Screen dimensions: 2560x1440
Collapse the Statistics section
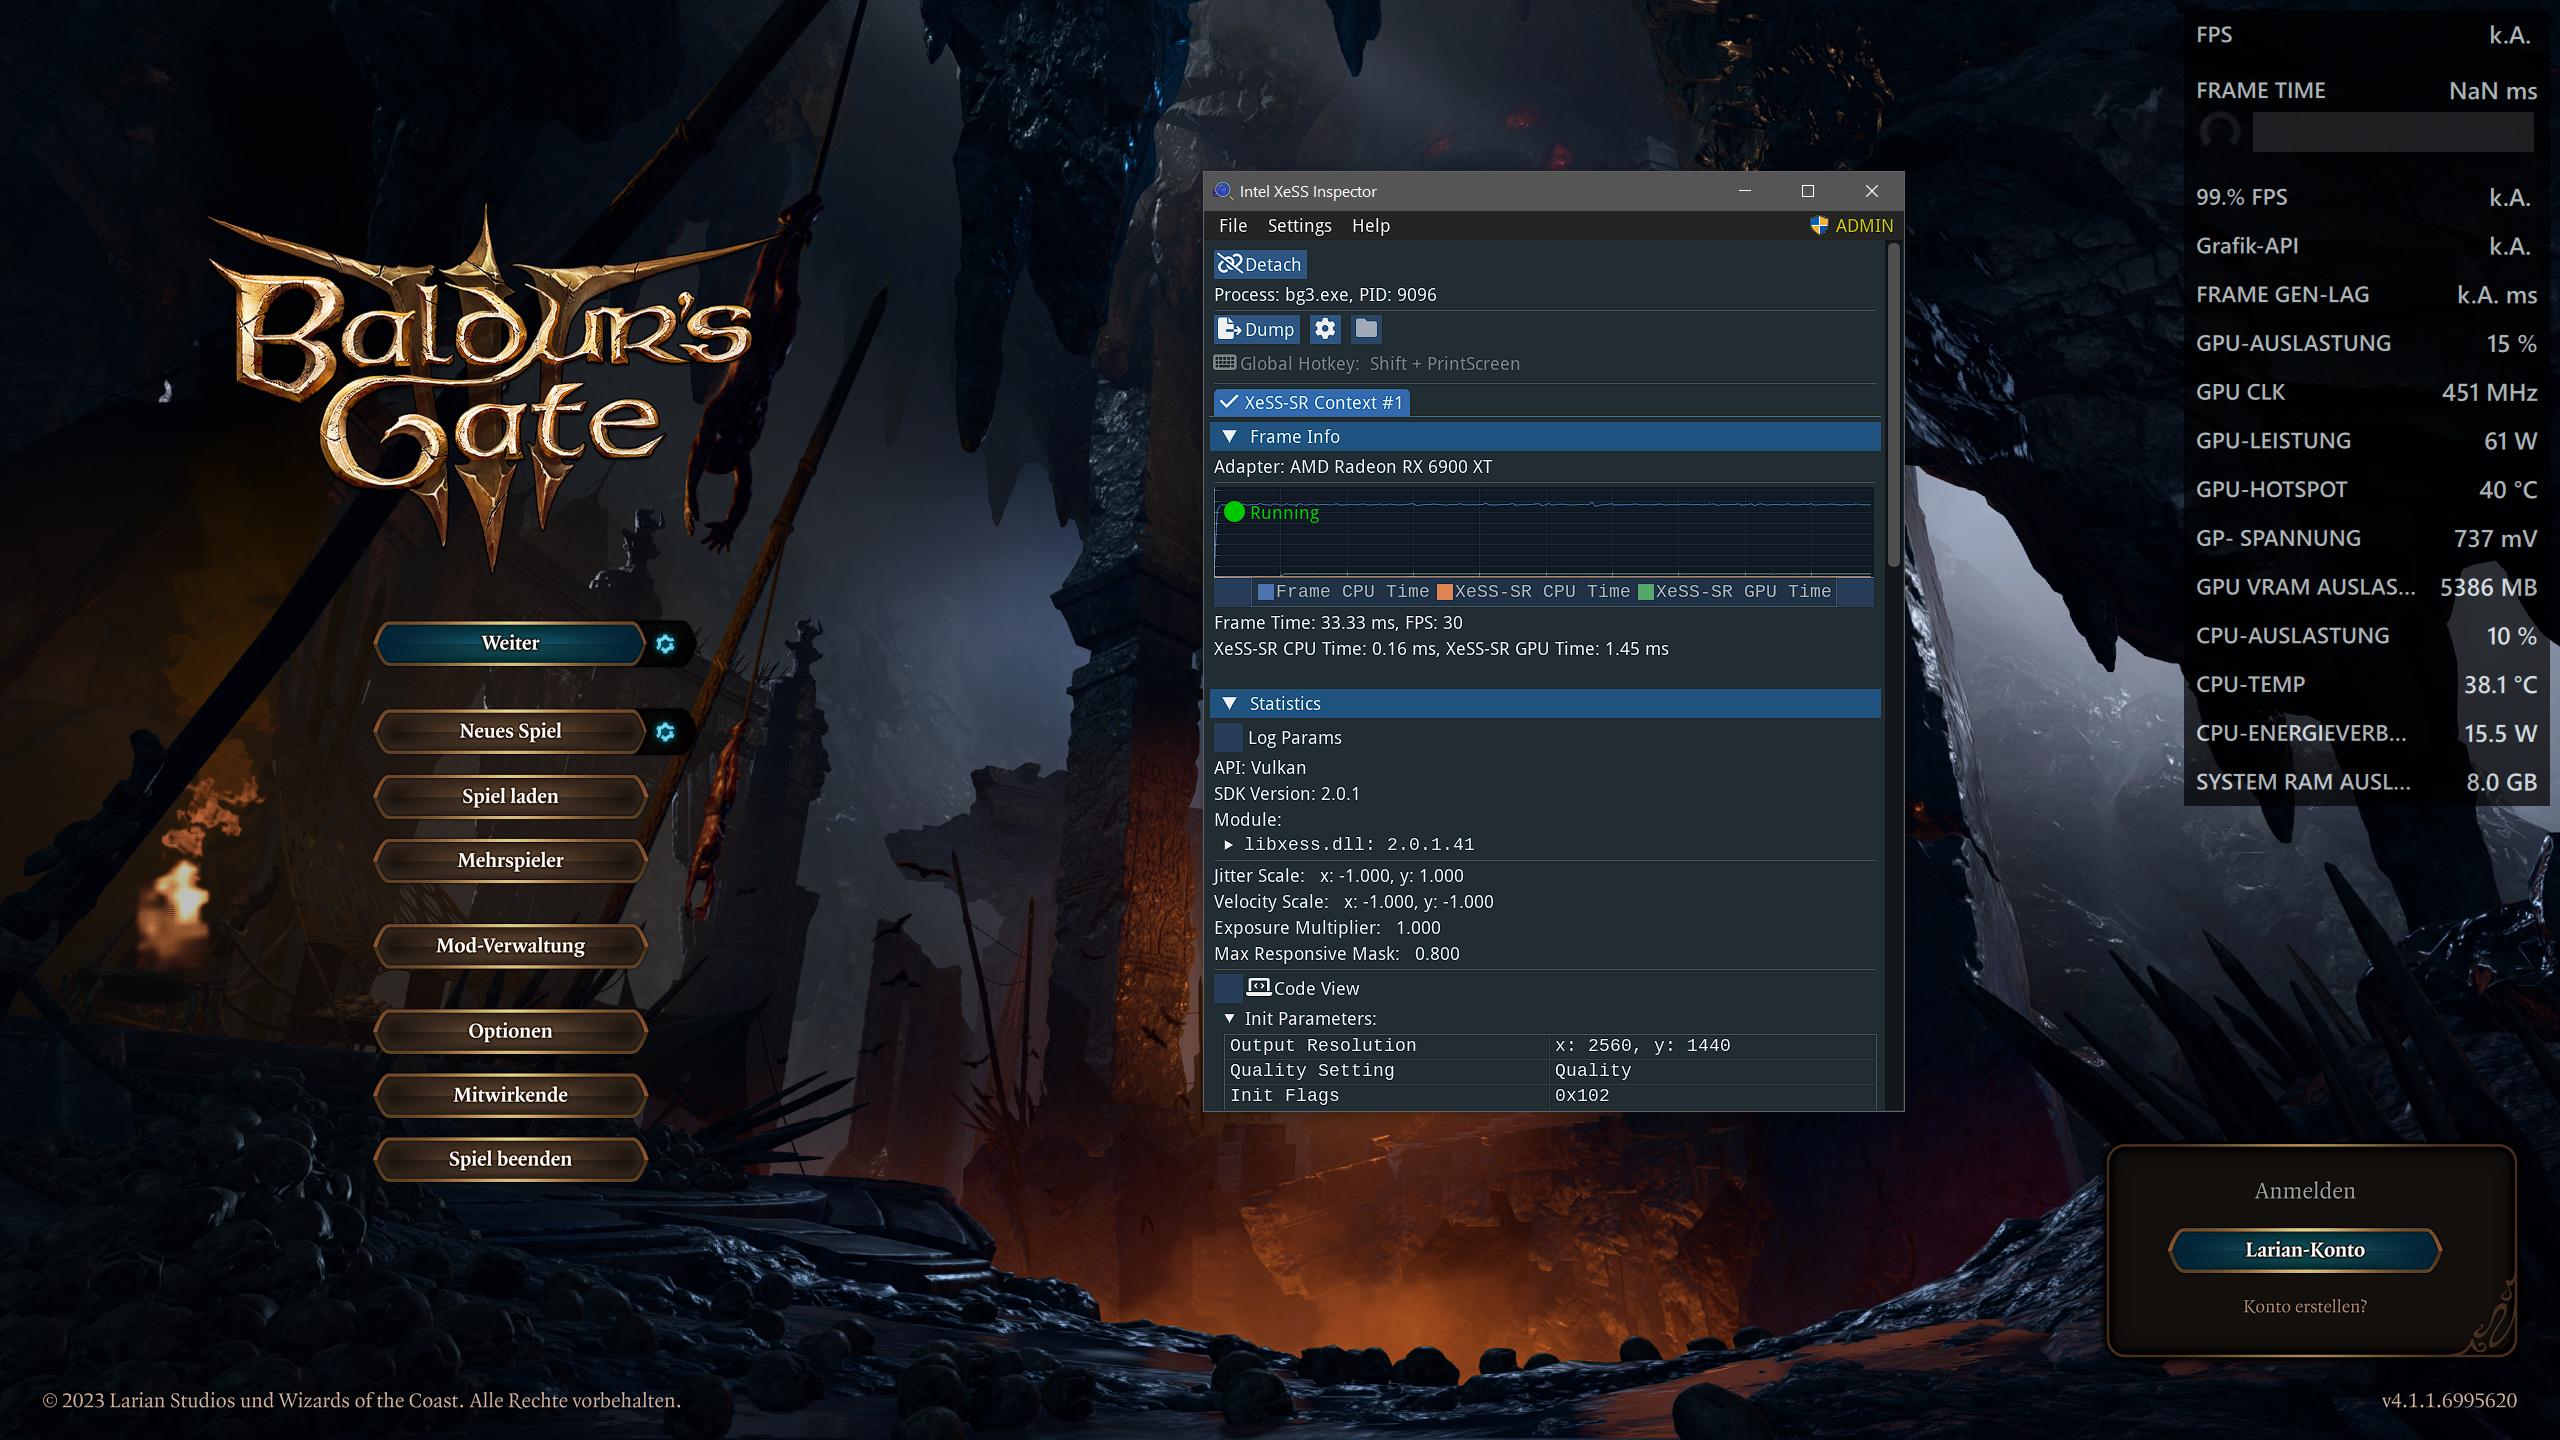pyautogui.click(x=1230, y=704)
